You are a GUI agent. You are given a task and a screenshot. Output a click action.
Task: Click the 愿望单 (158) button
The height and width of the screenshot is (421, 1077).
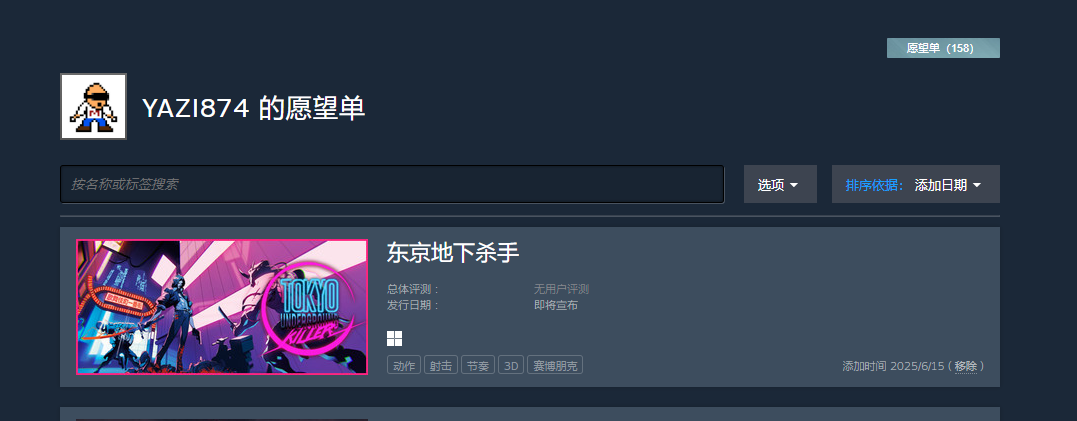click(x=943, y=48)
